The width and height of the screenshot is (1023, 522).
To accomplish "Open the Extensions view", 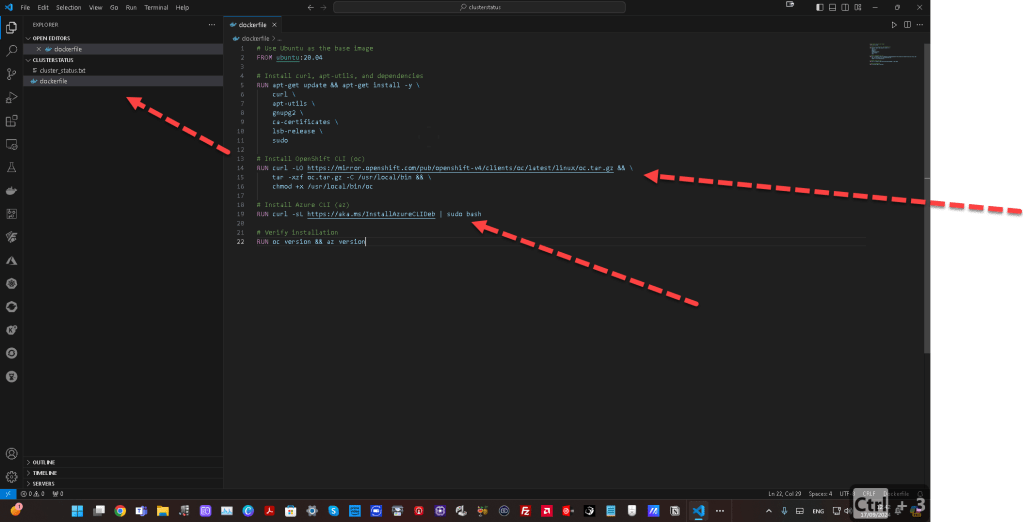I will (x=11, y=121).
